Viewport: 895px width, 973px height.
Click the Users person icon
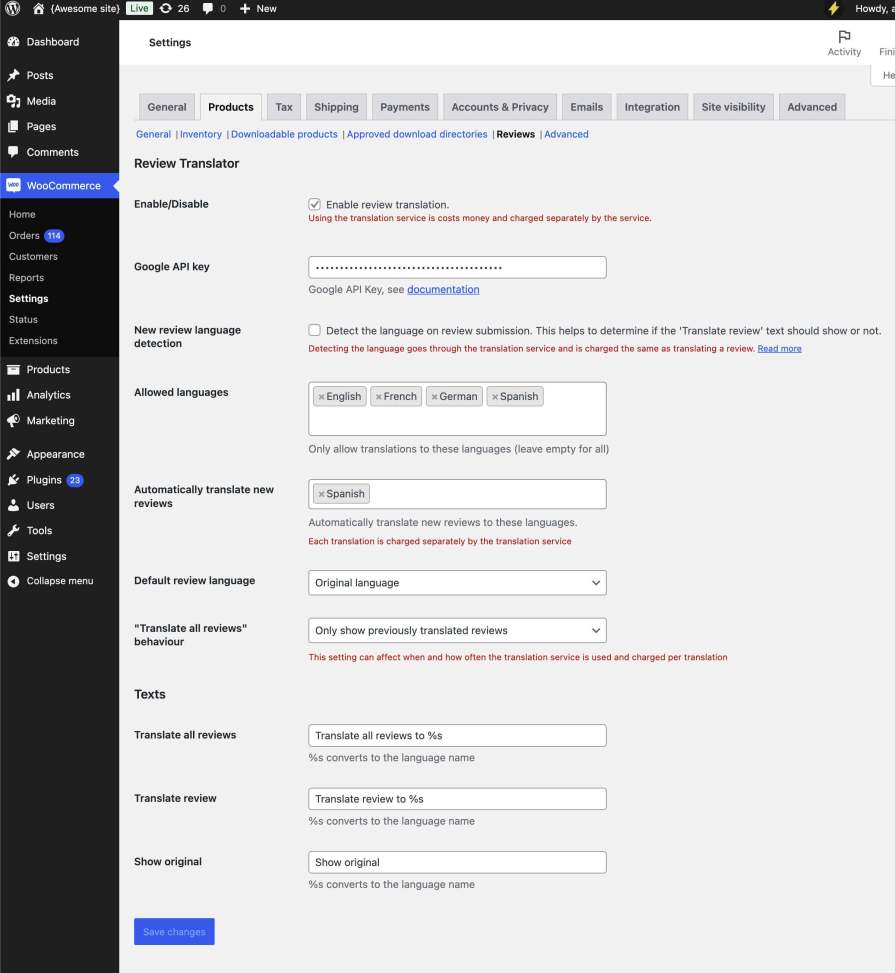coord(14,505)
